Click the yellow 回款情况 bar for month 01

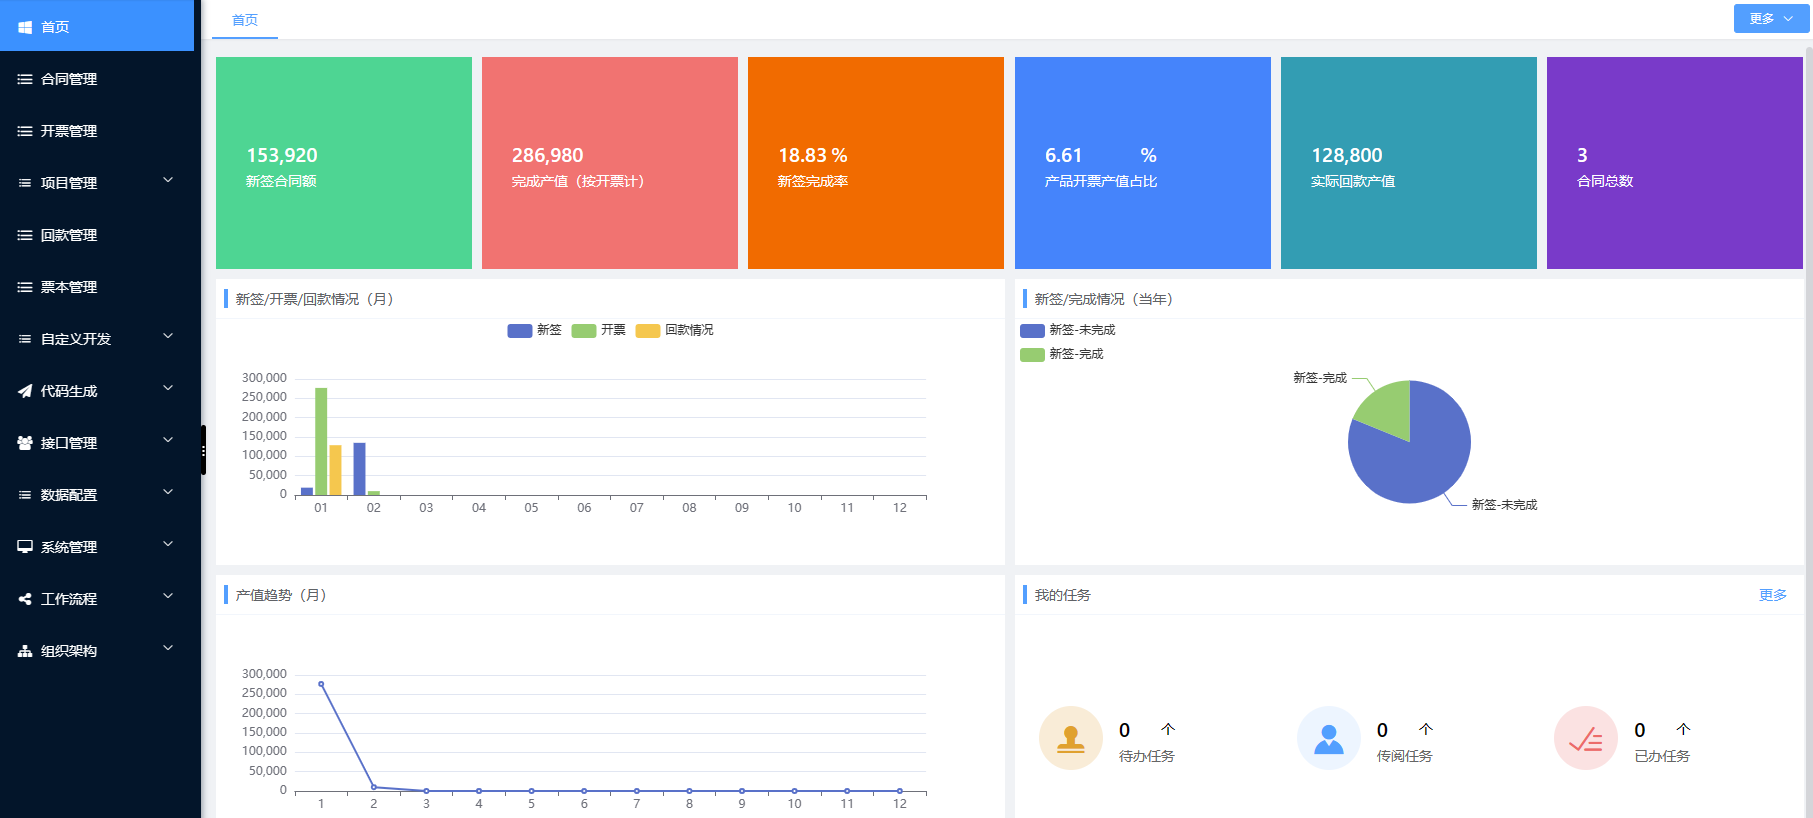point(335,470)
